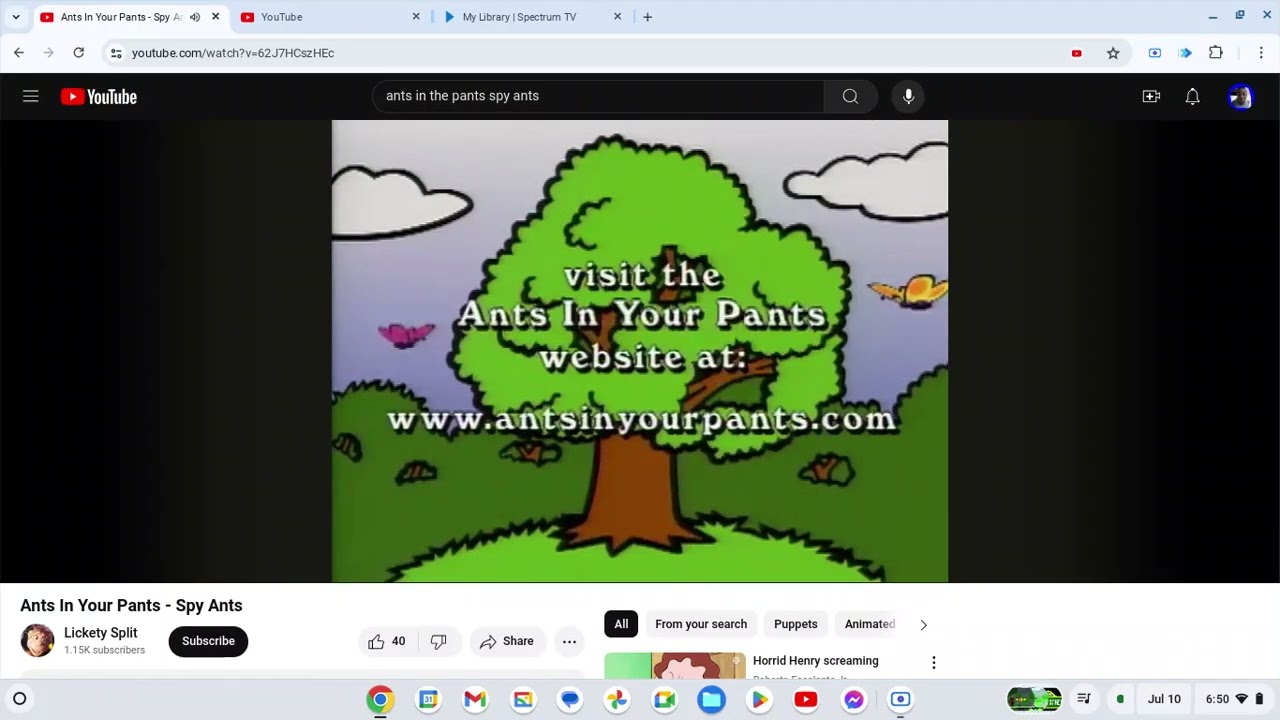This screenshot has width=1280, height=720.
Task: Open Horrid Henry screaming video title
Action: coord(816,661)
